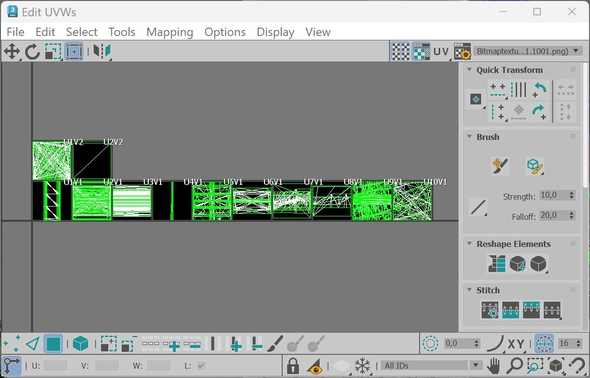Click the Mirror horizontal icon

point(102,51)
